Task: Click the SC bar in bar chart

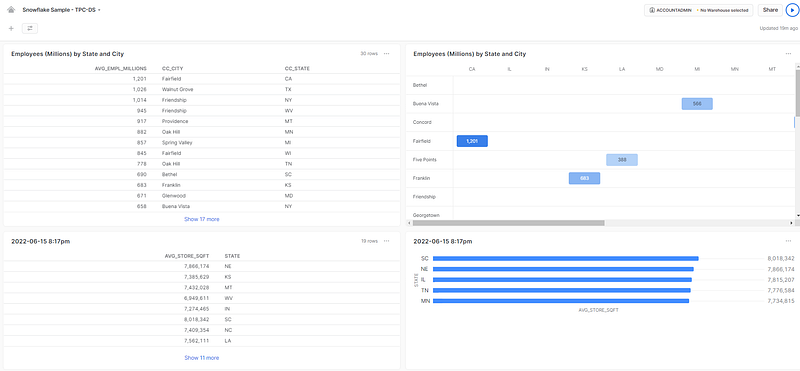Action: (565, 258)
